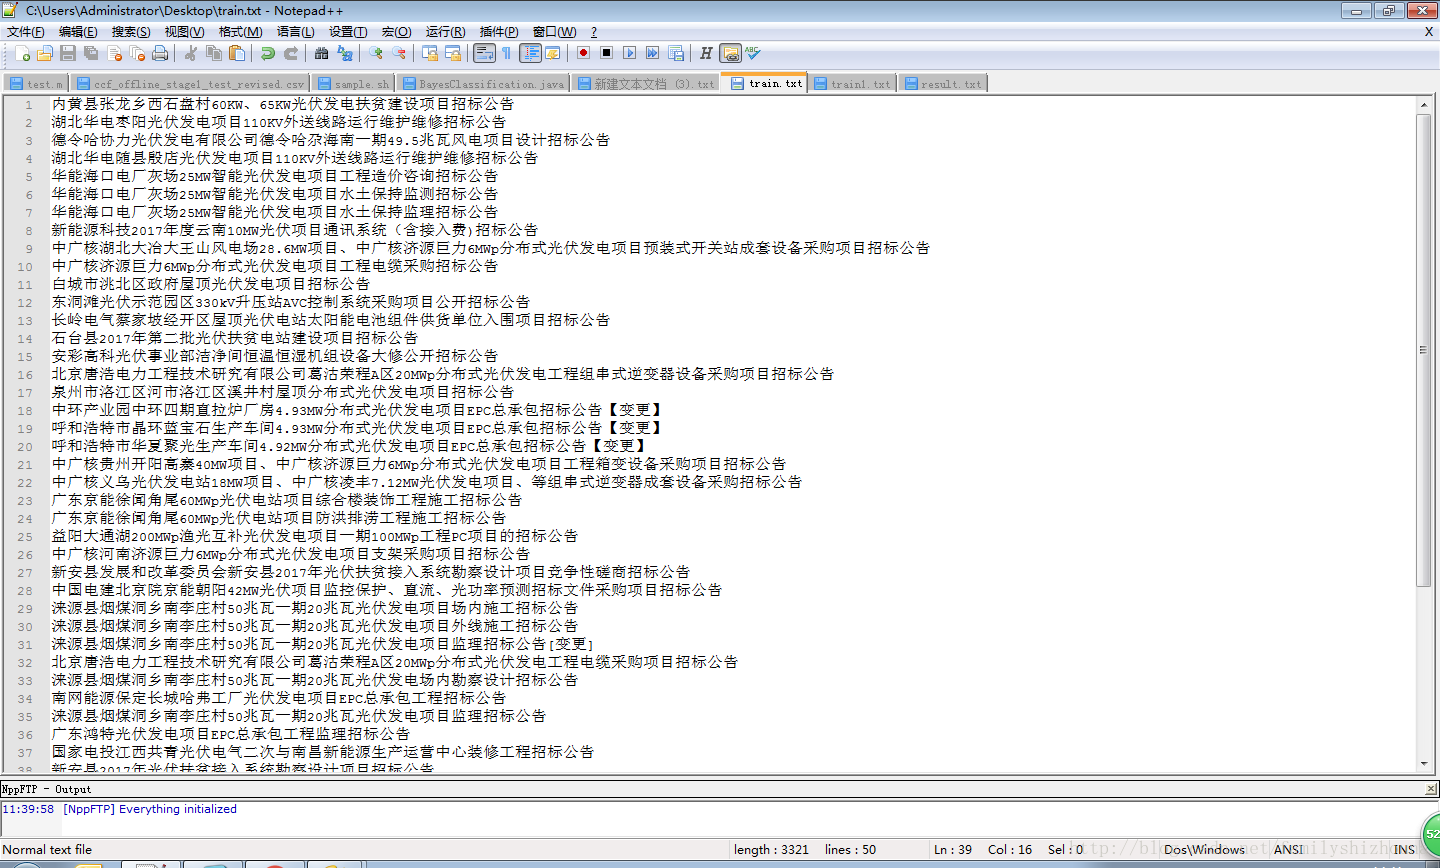Click the Close All toolbar icon
1440x868 pixels.
[137, 53]
